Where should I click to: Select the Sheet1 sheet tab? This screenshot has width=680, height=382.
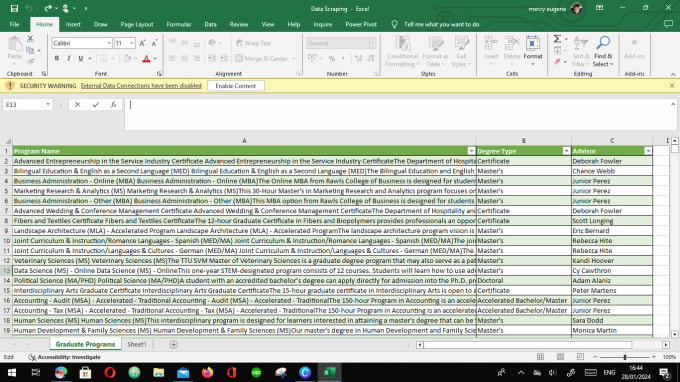(137, 344)
